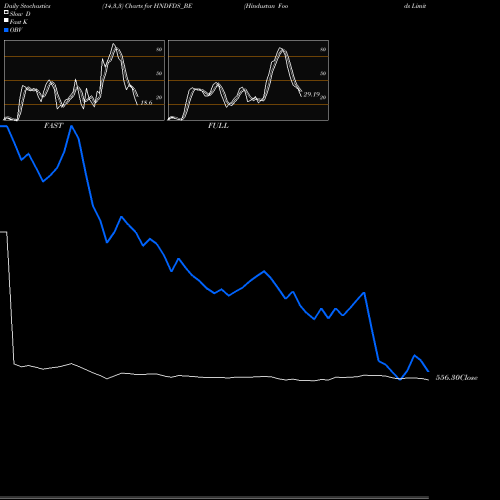Click the Fast K legend color box
The image size is (500, 500).
(x=6, y=20)
